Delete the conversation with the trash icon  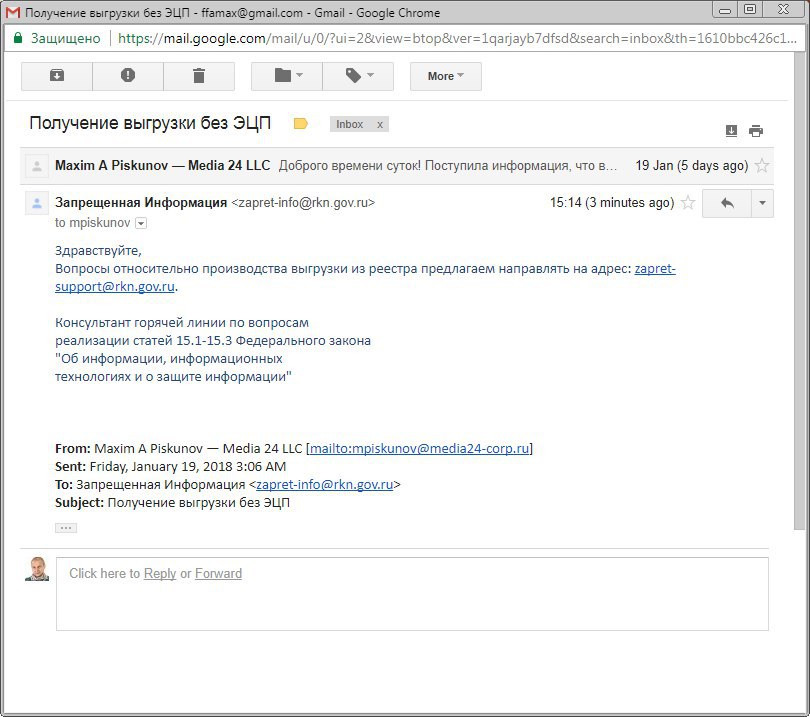[199, 76]
